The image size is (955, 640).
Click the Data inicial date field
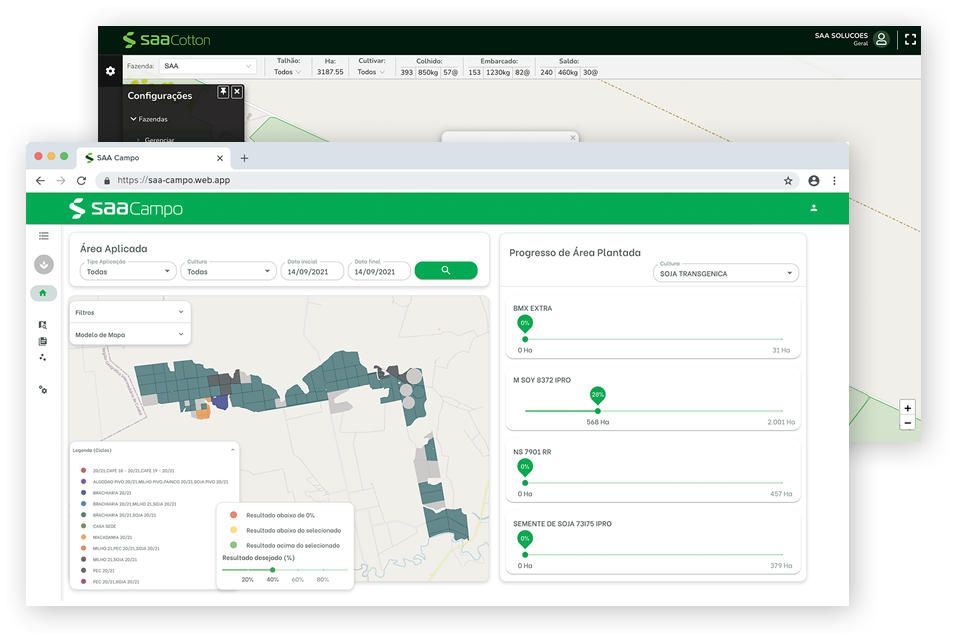pos(313,271)
